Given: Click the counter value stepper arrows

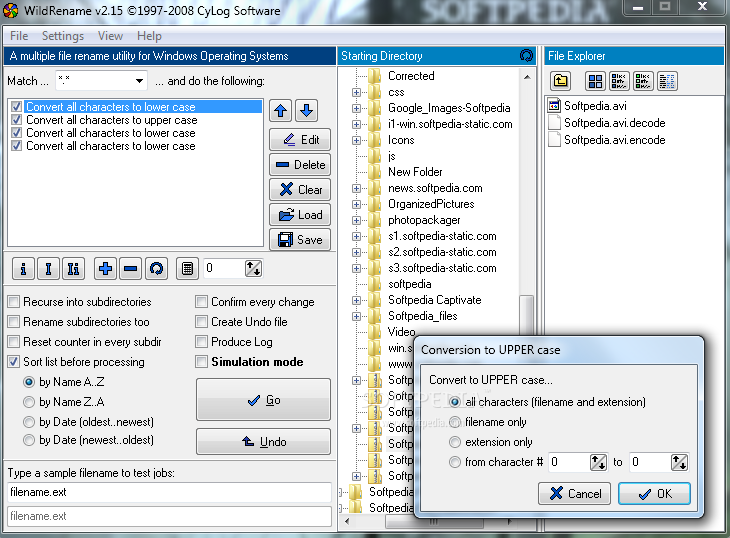Looking at the screenshot, I should pyautogui.click(x=253, y=269).
